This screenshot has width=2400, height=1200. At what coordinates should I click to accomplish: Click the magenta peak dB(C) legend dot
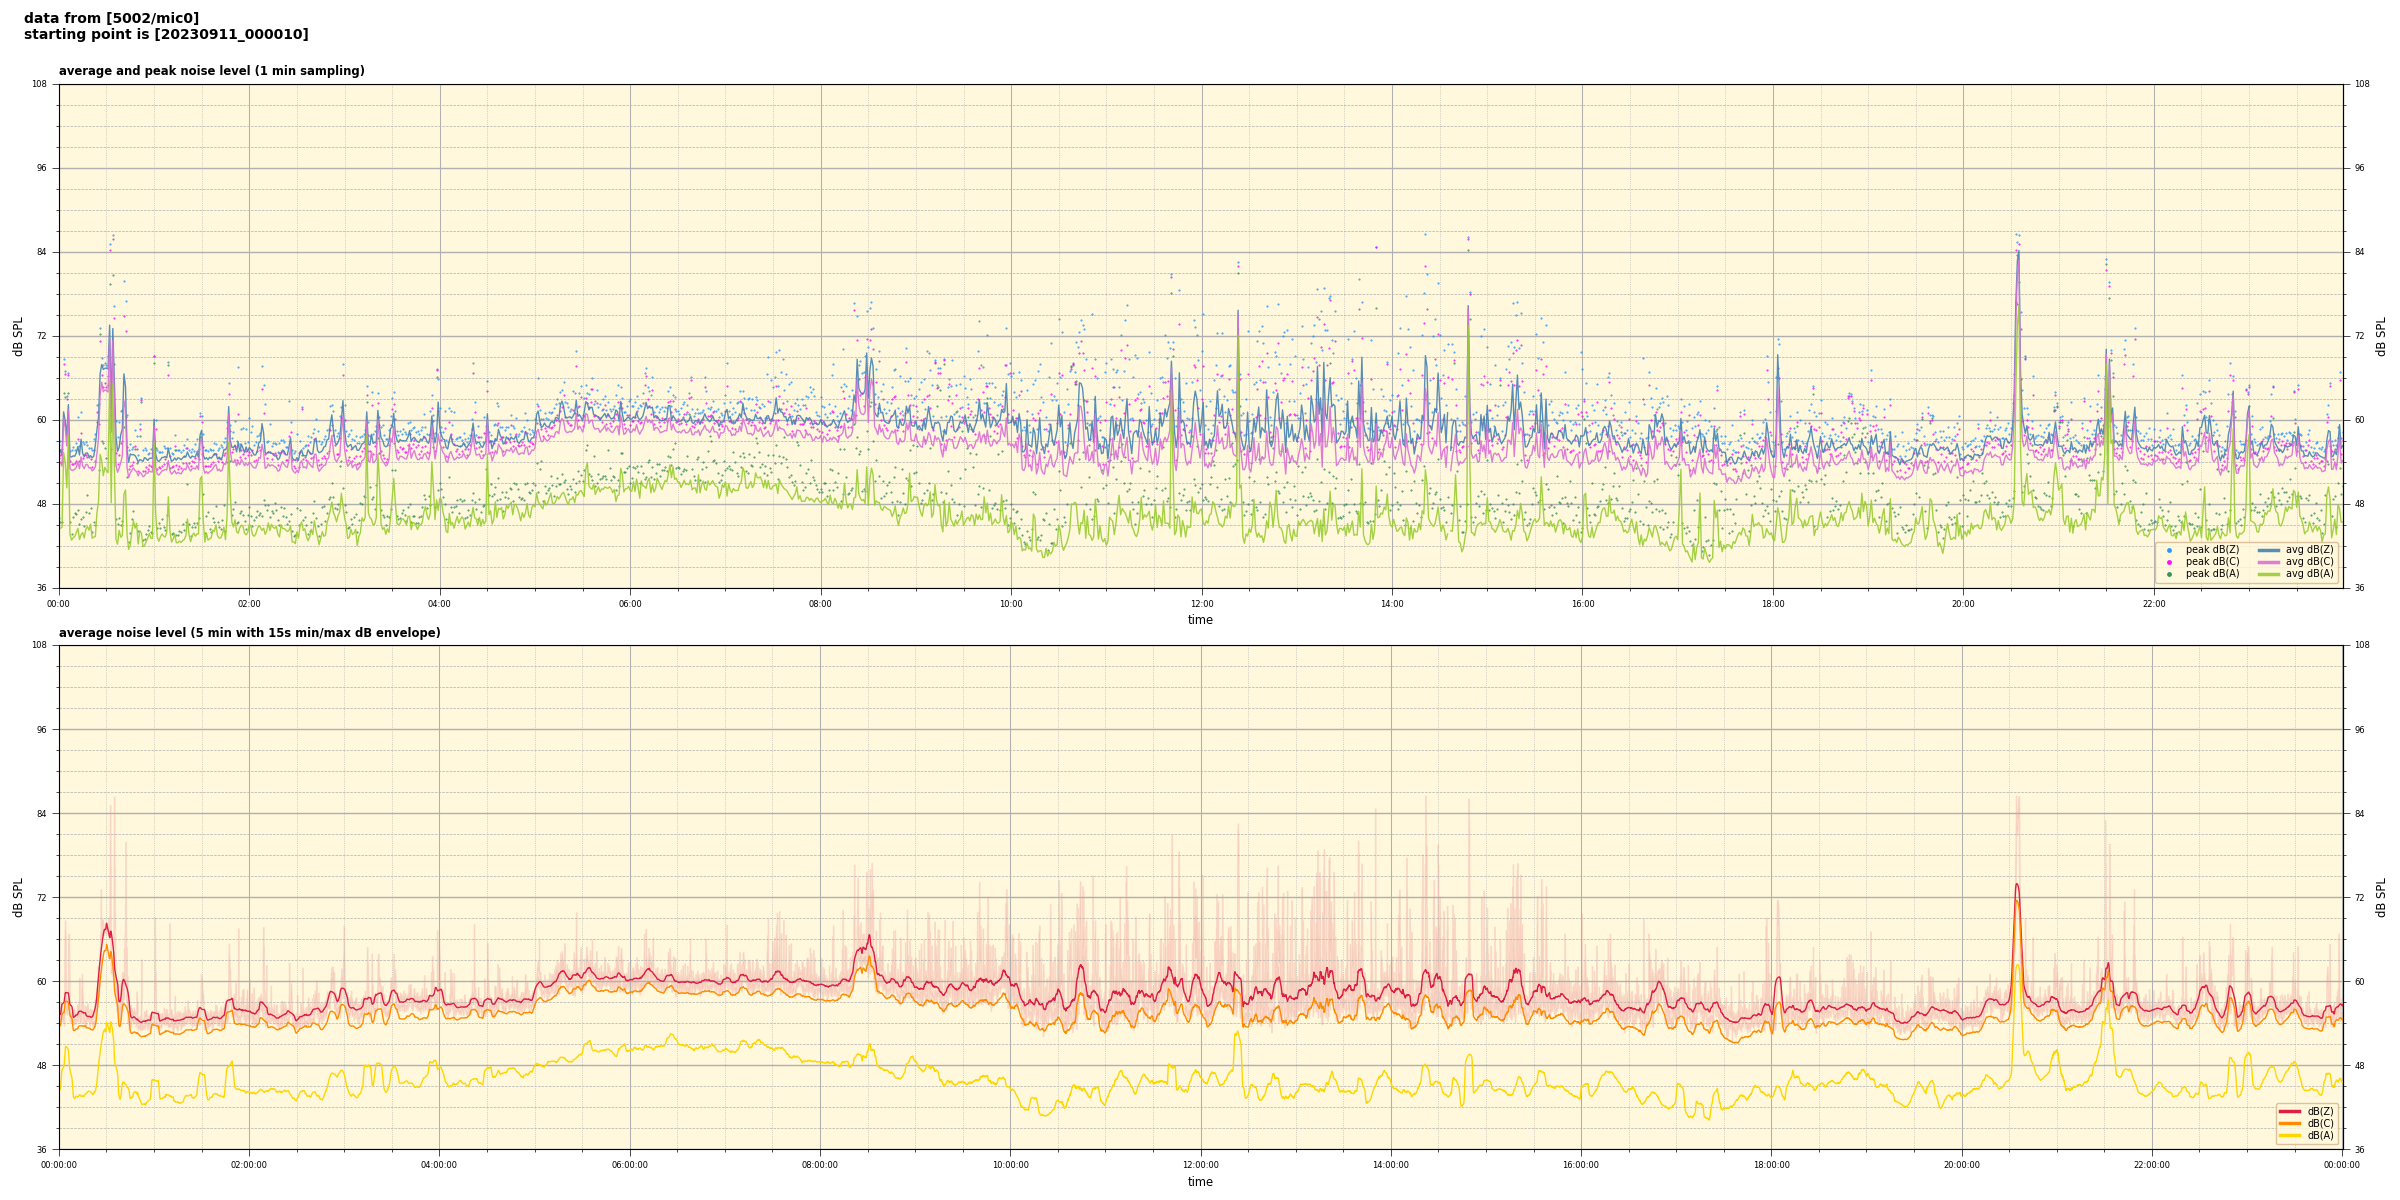[x=2169, y=562]
